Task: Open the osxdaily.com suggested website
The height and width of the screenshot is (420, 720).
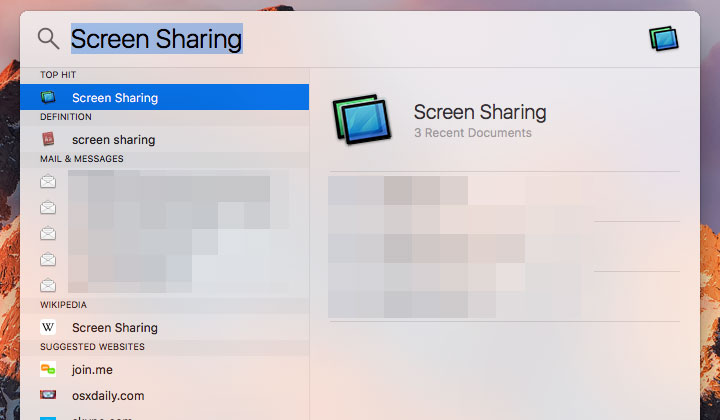Action: [164, 395]
